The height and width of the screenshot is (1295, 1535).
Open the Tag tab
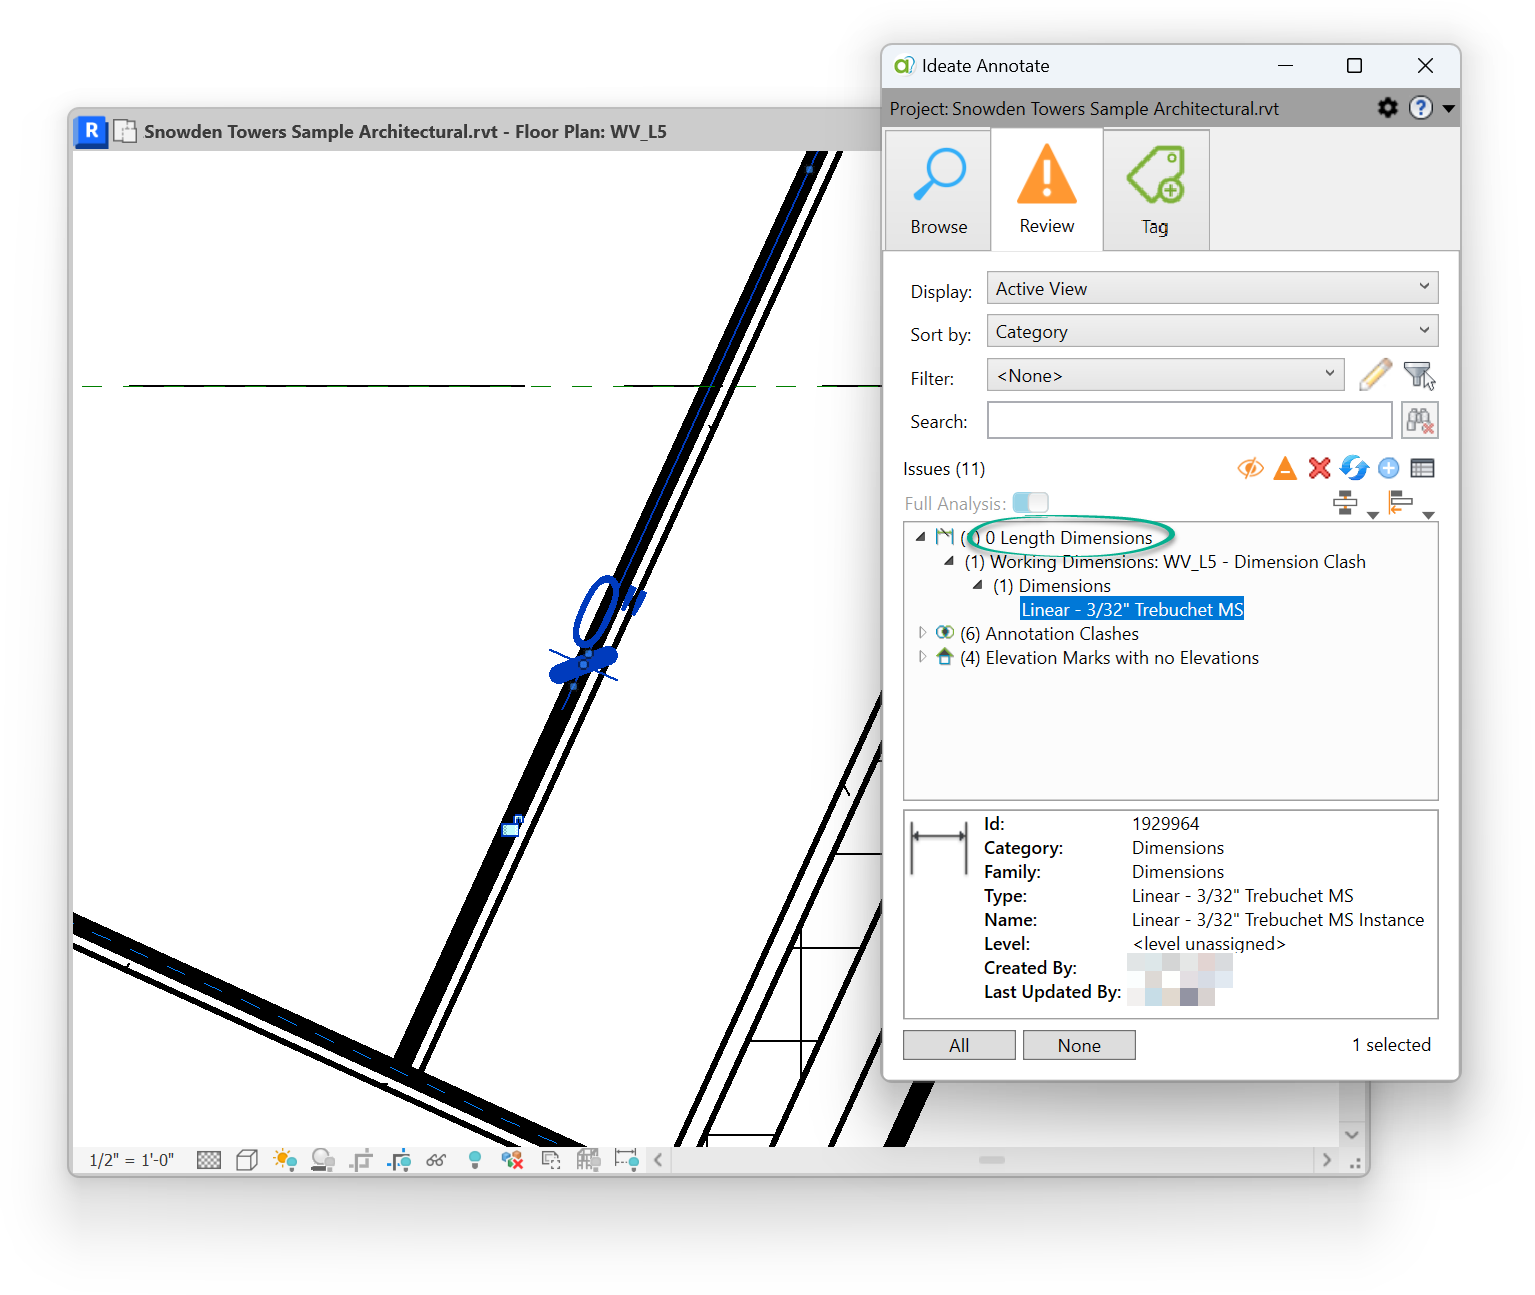point(1156,190)
